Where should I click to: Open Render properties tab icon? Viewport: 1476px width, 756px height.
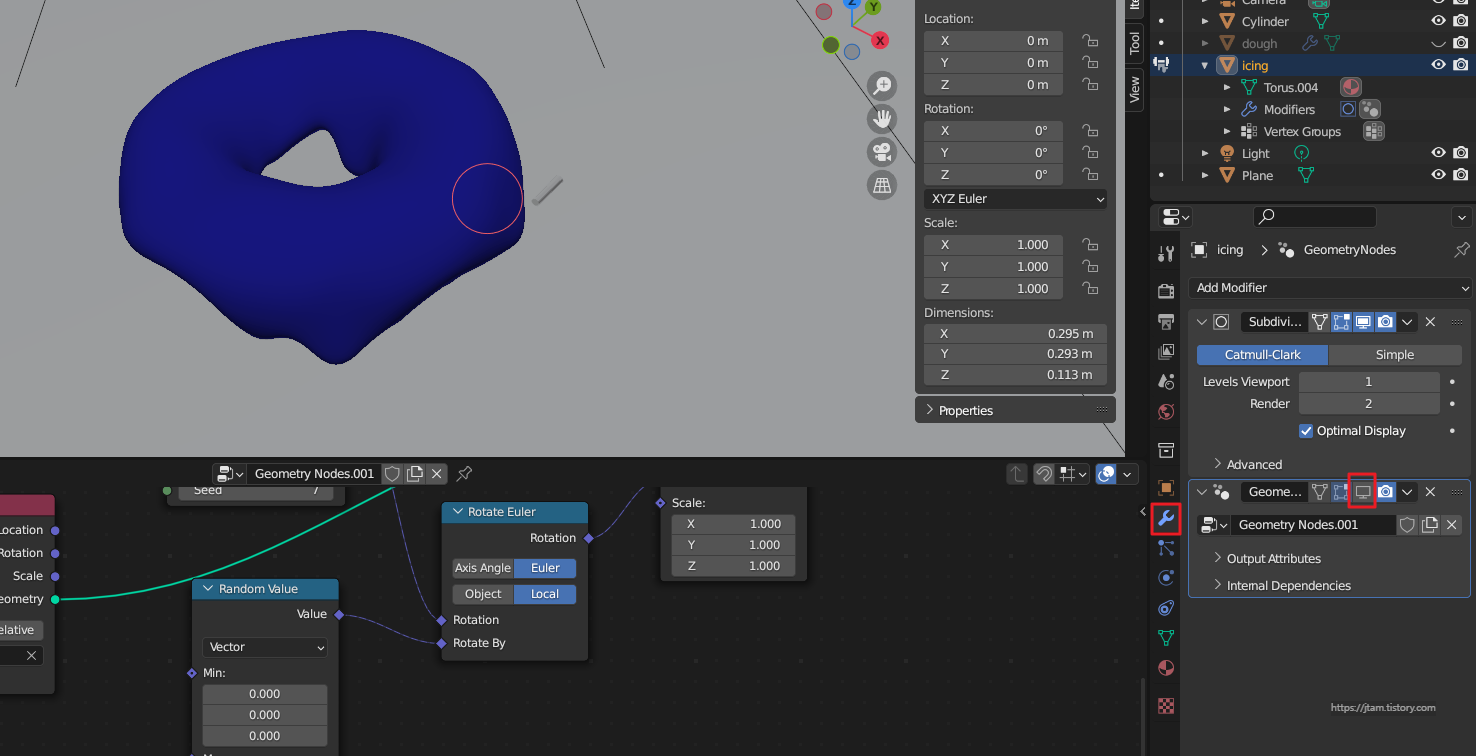(1165, 291)
